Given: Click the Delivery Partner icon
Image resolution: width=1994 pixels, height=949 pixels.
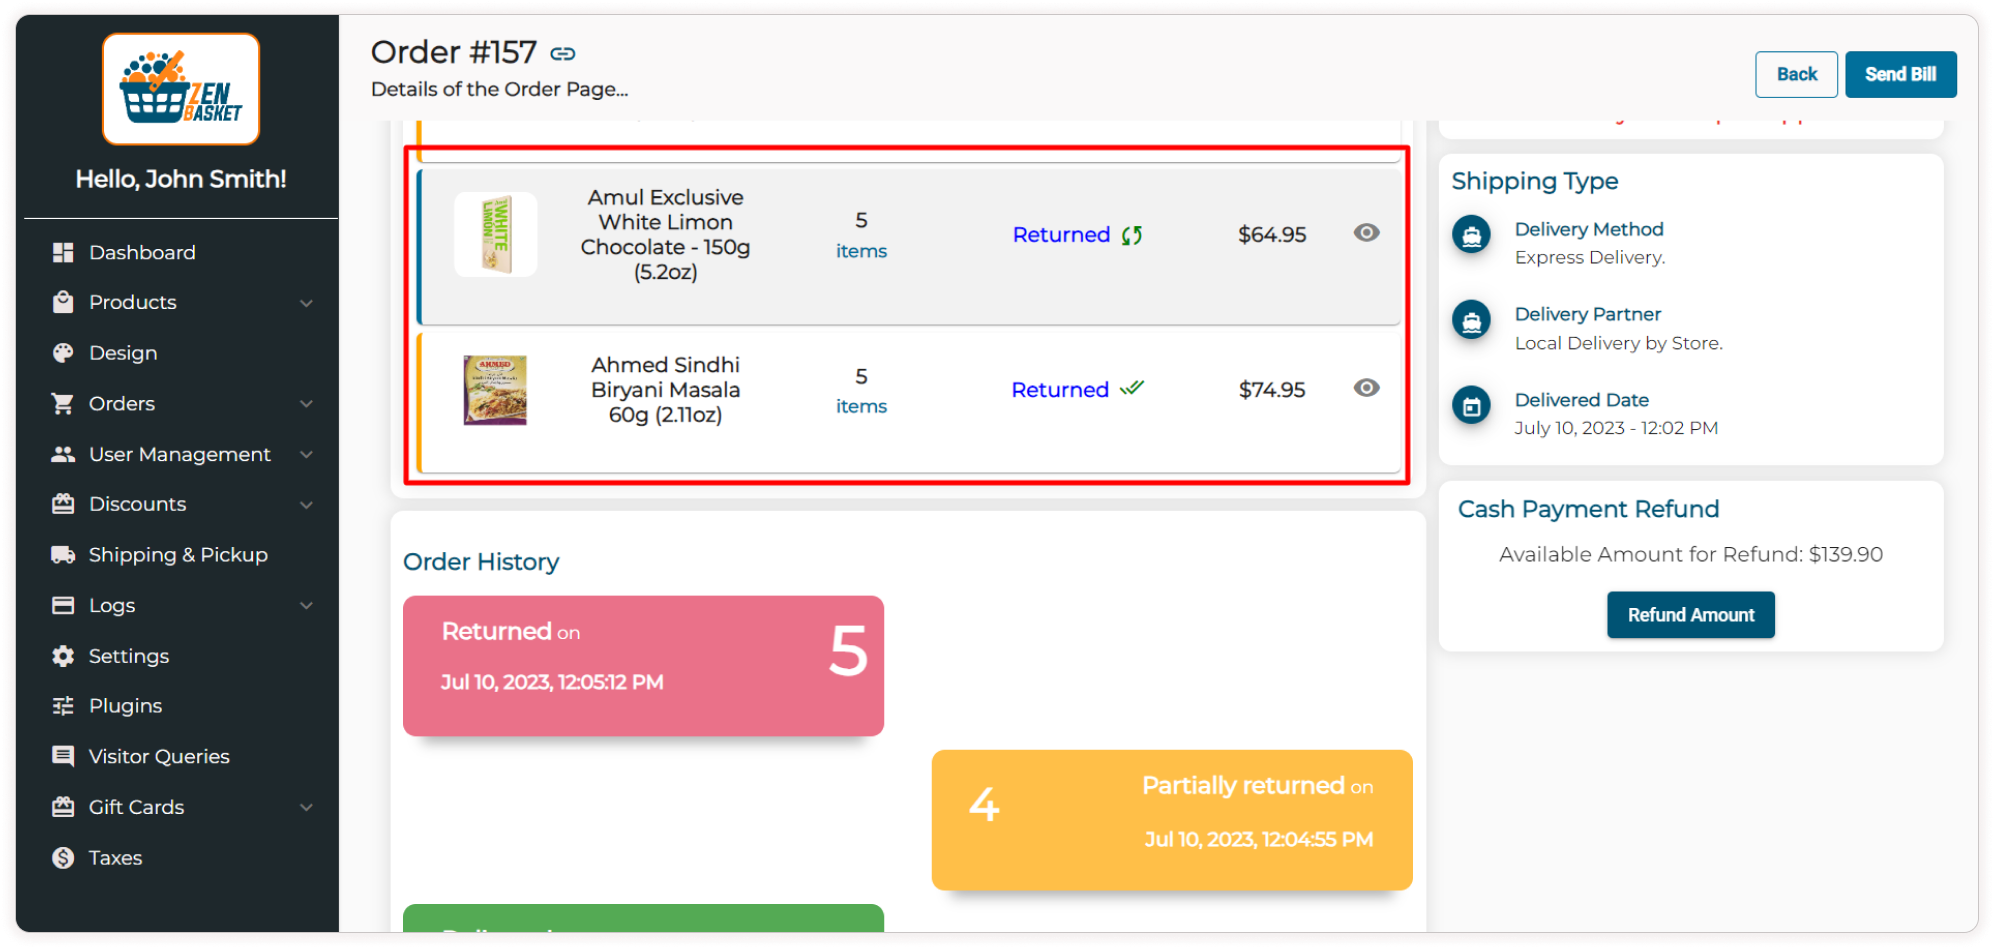Looking at the screenshot, I should (1471, 321).
